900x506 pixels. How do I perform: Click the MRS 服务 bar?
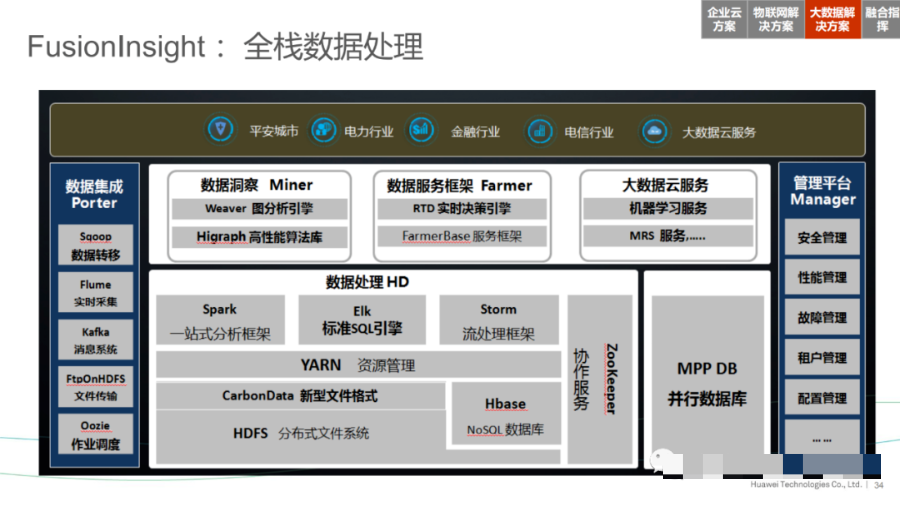[x=668, y=236]
